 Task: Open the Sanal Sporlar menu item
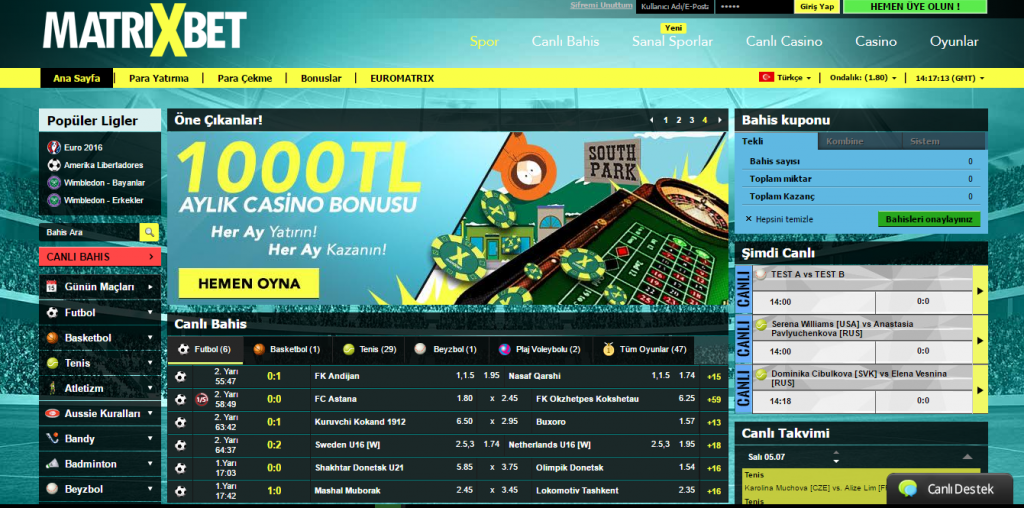click(x=672, y=42)
